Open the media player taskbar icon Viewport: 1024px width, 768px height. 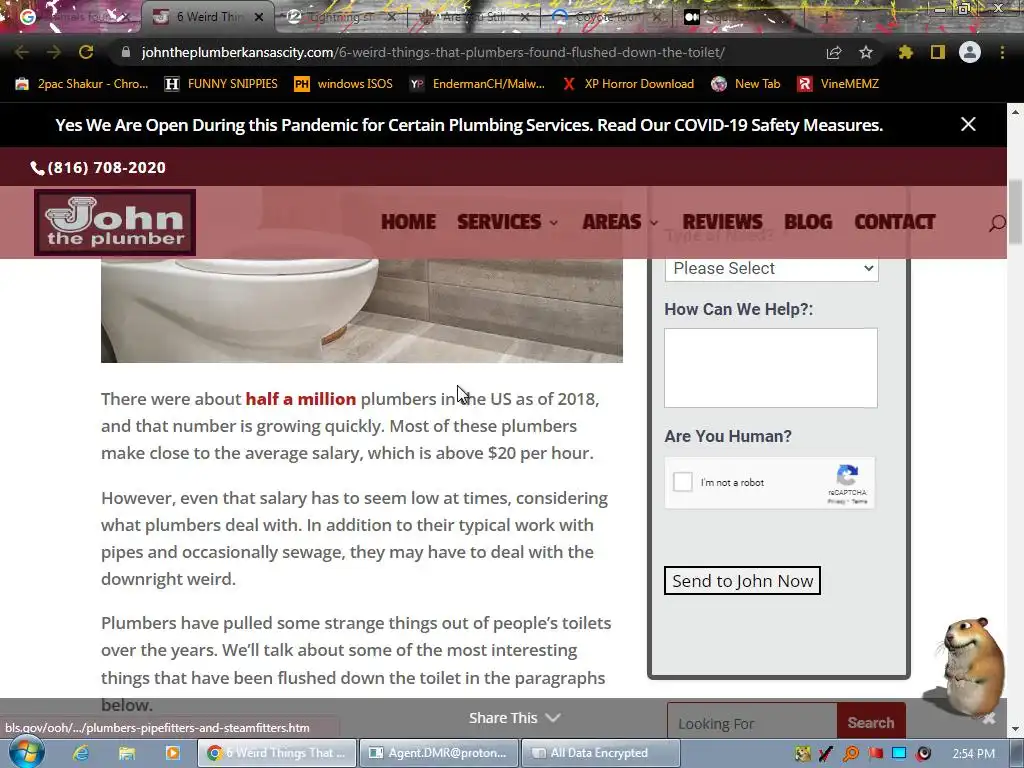pos(172,753)
